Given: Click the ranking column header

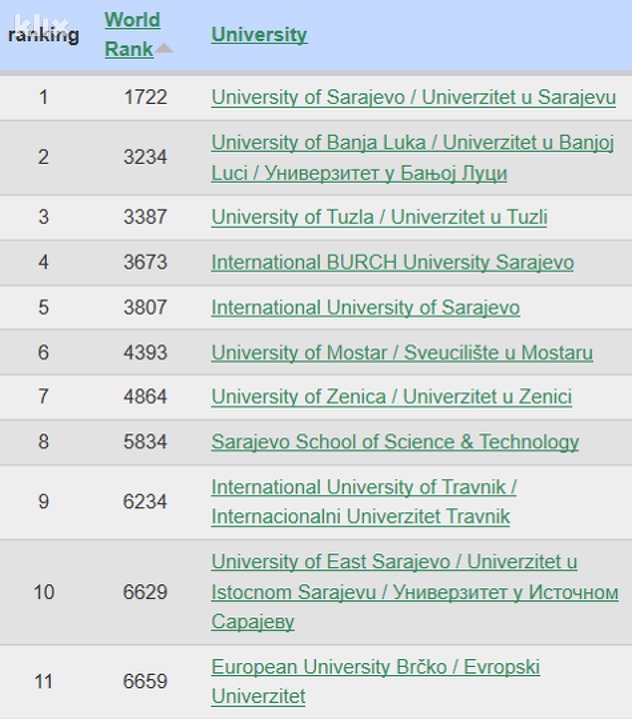Looking at the screenshot, I should pos(43,36).
